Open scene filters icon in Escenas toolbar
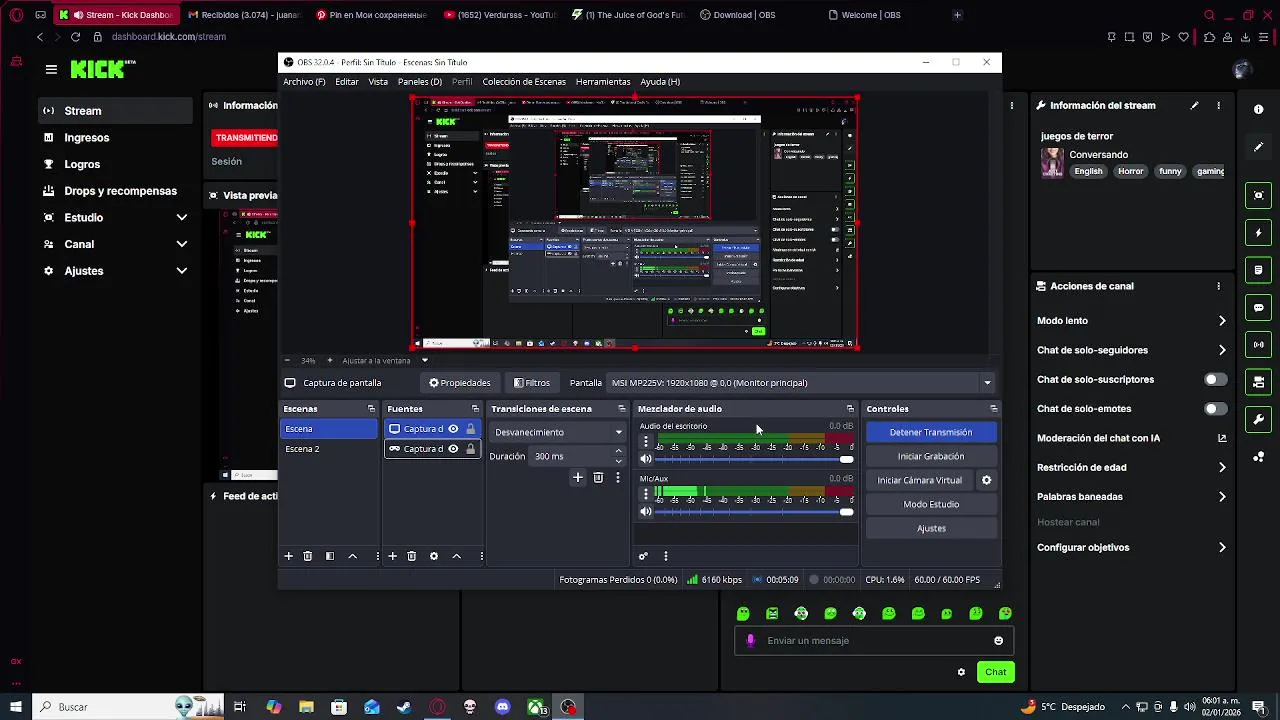Screen dimensions: 1280x720 330,556
